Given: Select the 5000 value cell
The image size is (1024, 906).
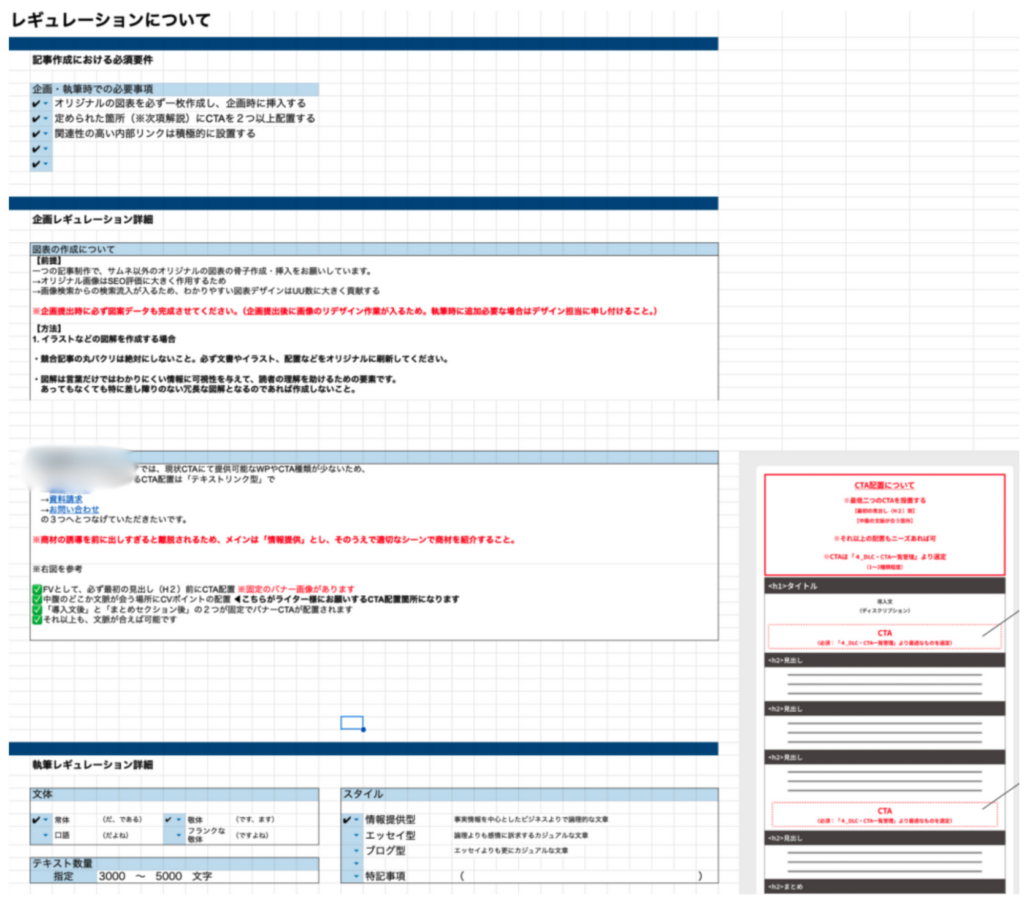Looking at the screenshot, I should click(x=168, y=876).
